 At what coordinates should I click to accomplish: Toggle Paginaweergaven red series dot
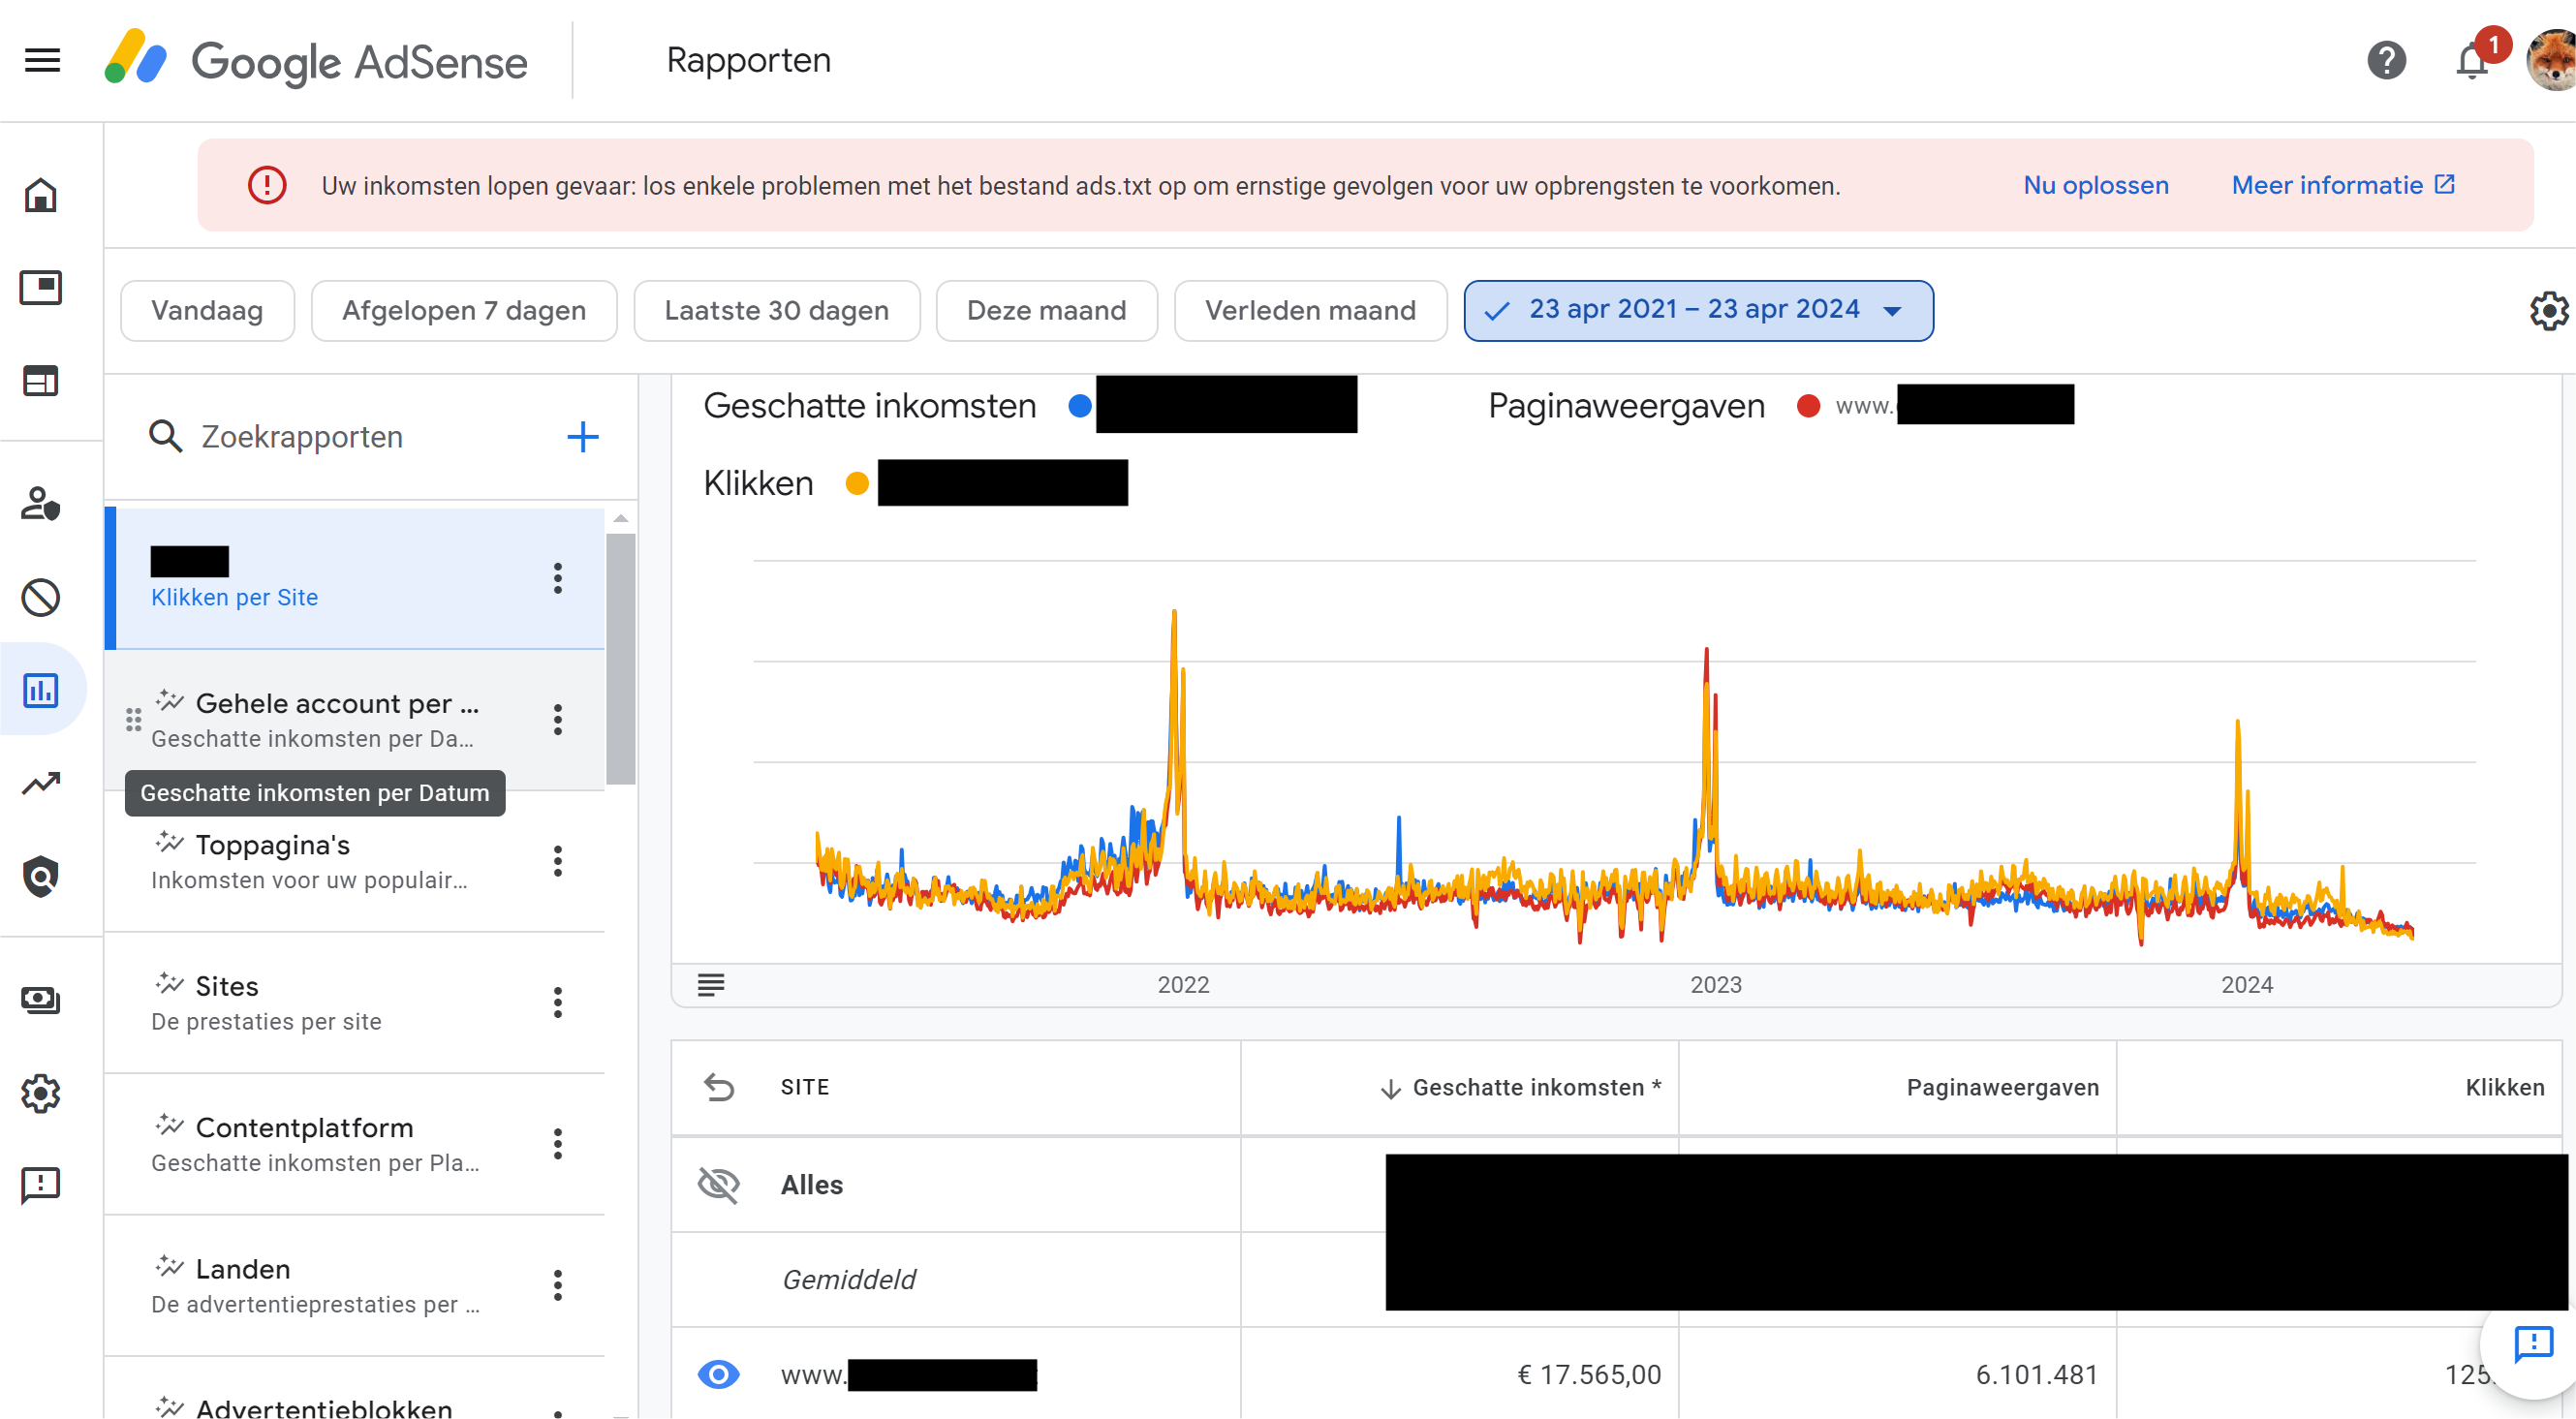[x=1808, y=406]
